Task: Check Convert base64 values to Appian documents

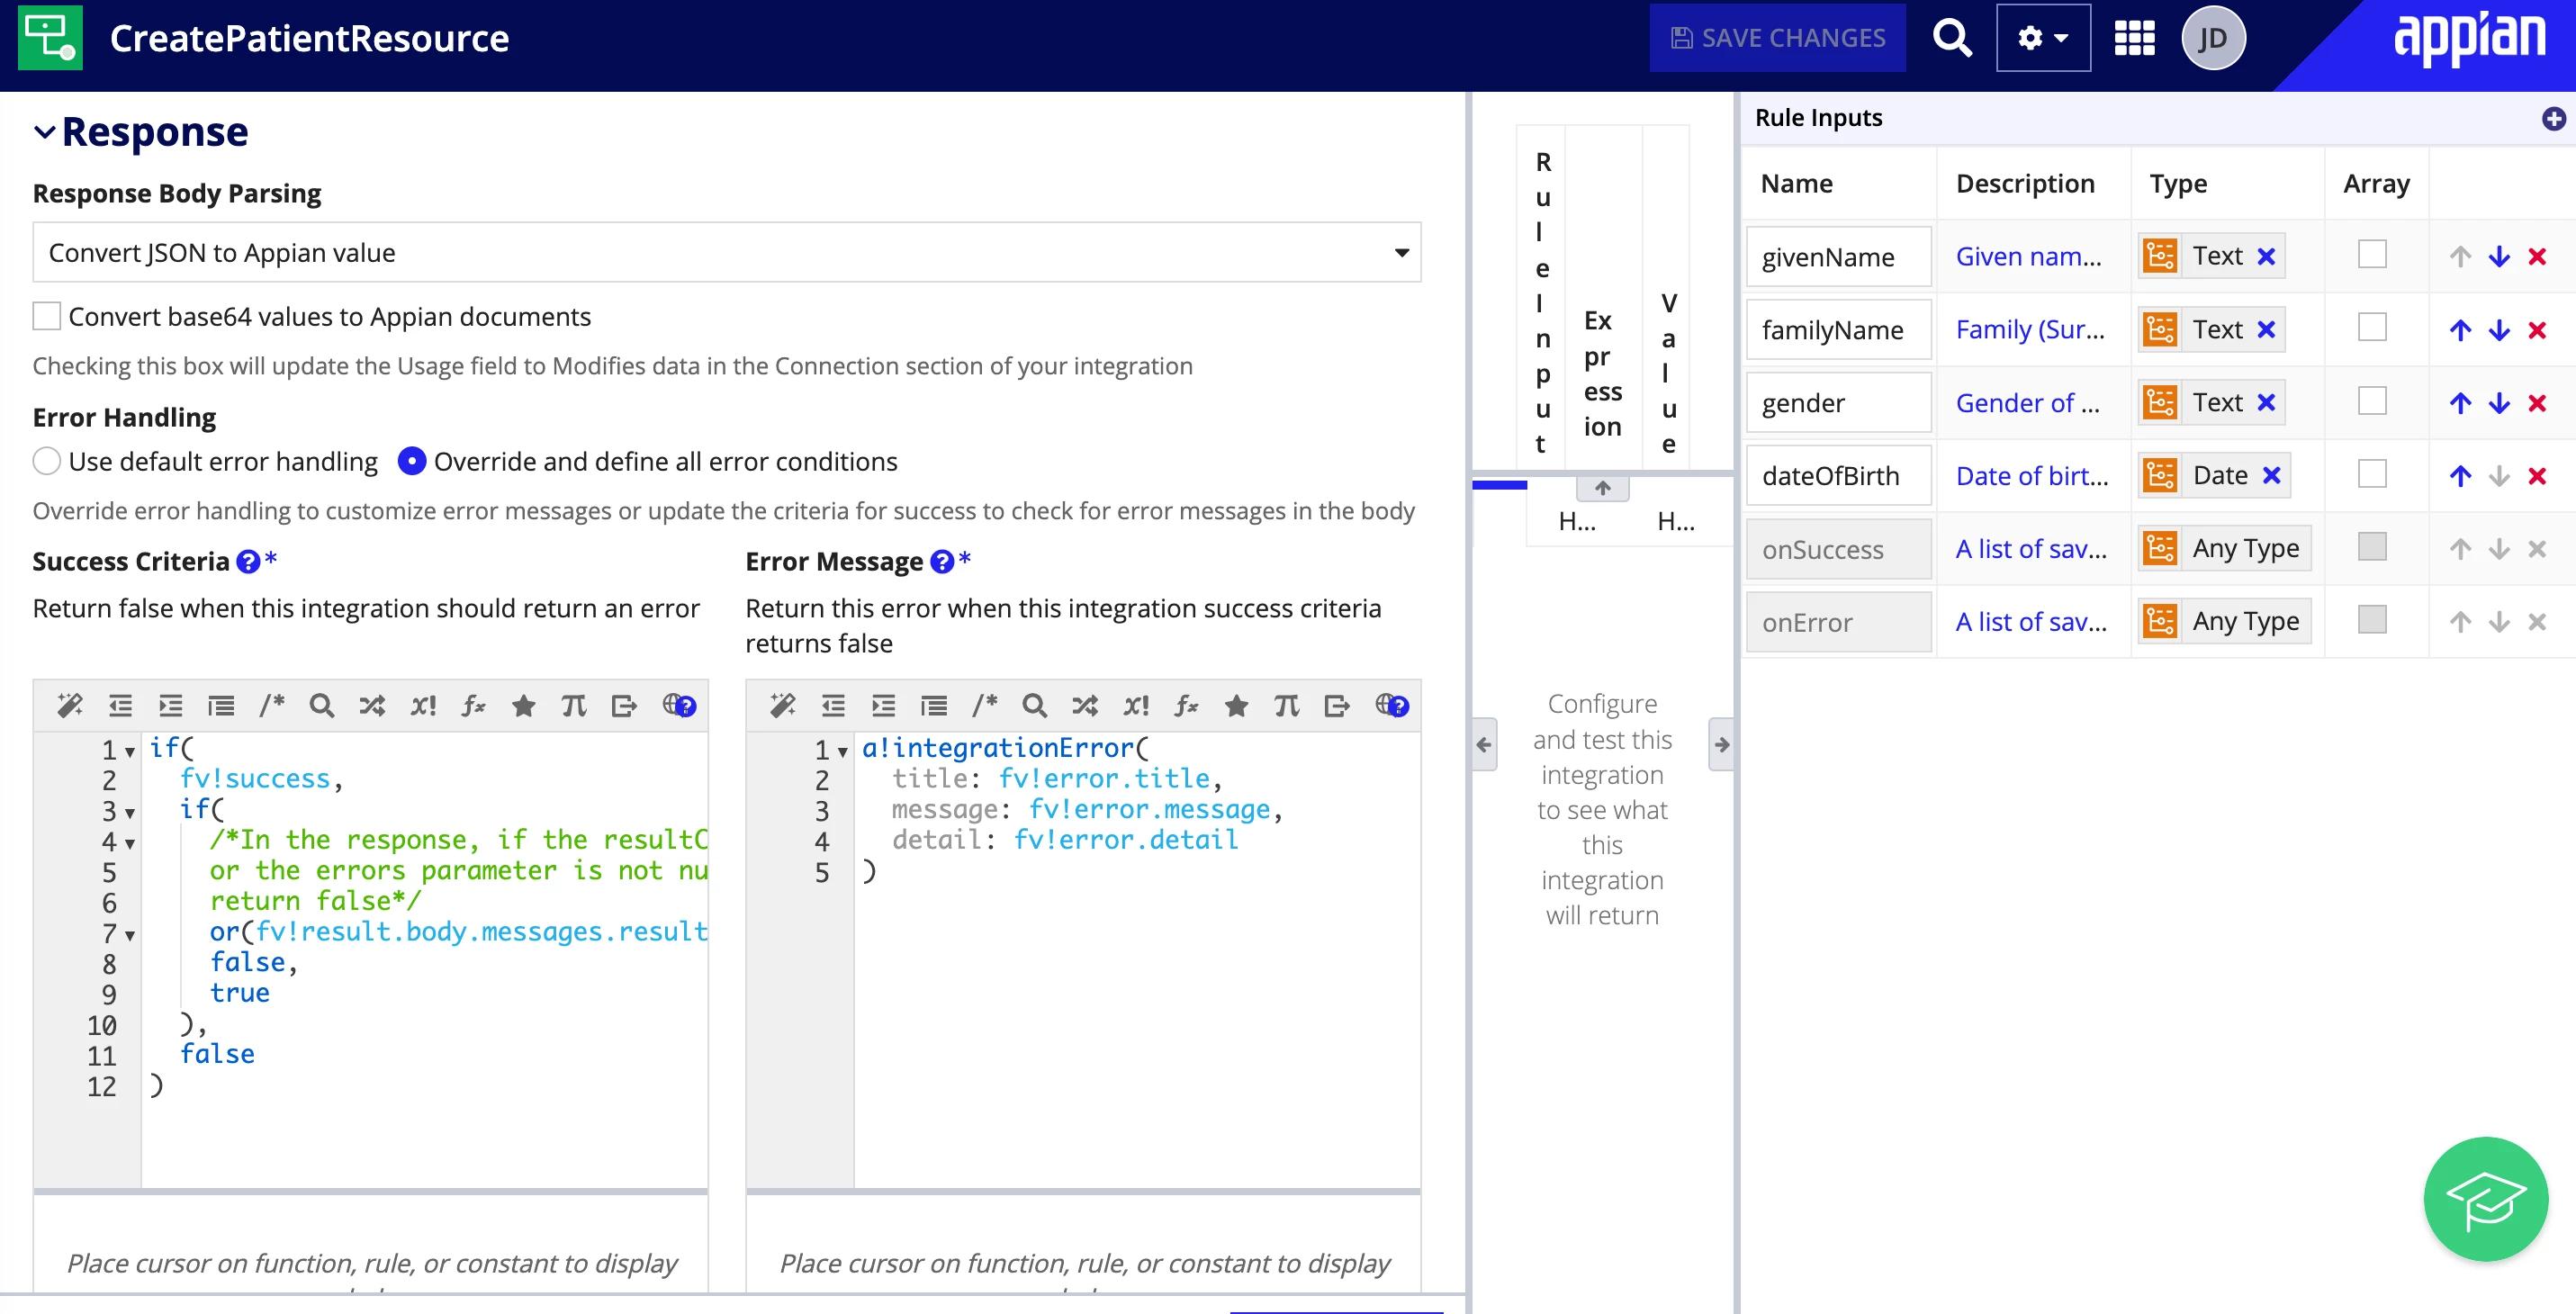Action: (x=47, y=316)
